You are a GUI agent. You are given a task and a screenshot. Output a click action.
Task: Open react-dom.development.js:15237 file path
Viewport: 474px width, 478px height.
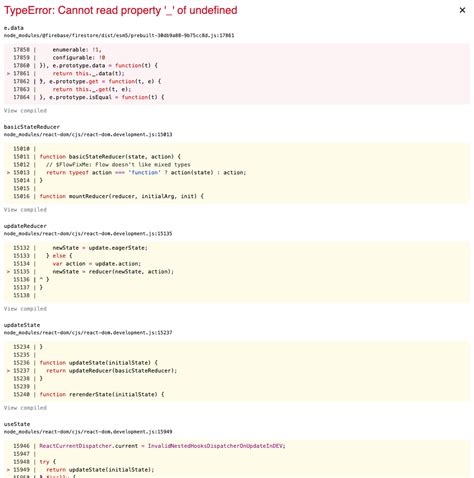88,333
